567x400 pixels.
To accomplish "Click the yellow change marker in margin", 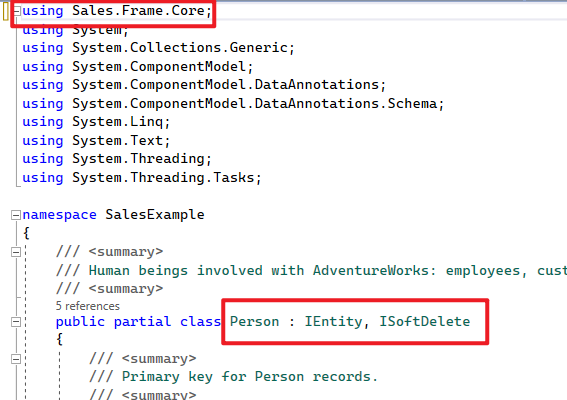I will point(5,11).
